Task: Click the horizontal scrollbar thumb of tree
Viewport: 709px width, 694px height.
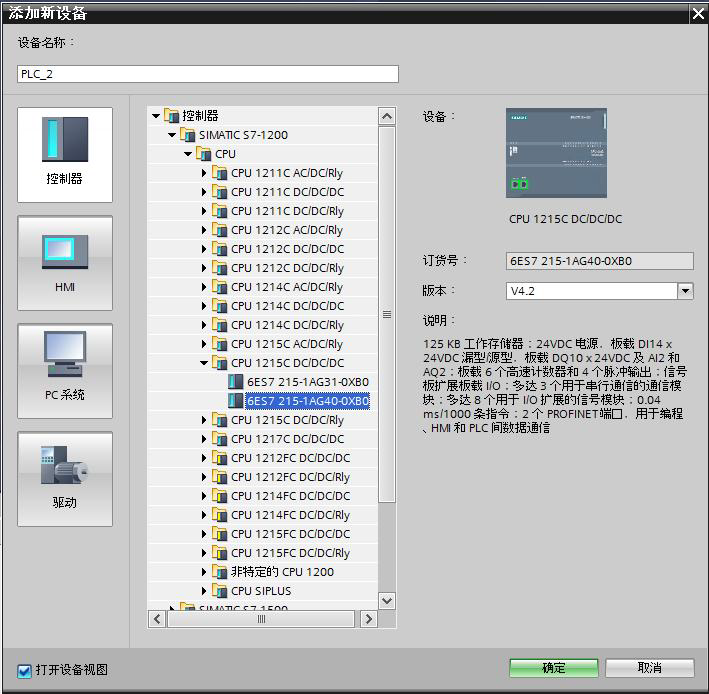Action: (x=261, y=619)
